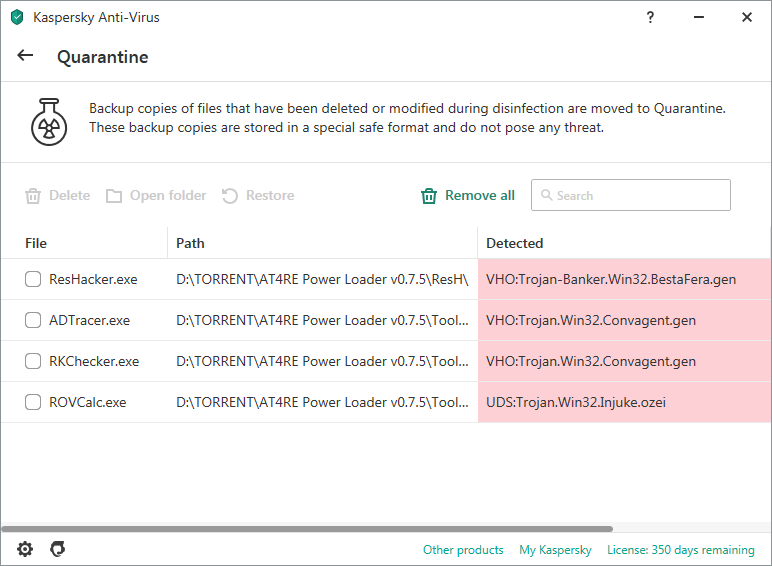Click ADTracer.exe's VHO:Trojan.Win32.Convagent.gen cell
772x566 pixels.
[624, 320]
